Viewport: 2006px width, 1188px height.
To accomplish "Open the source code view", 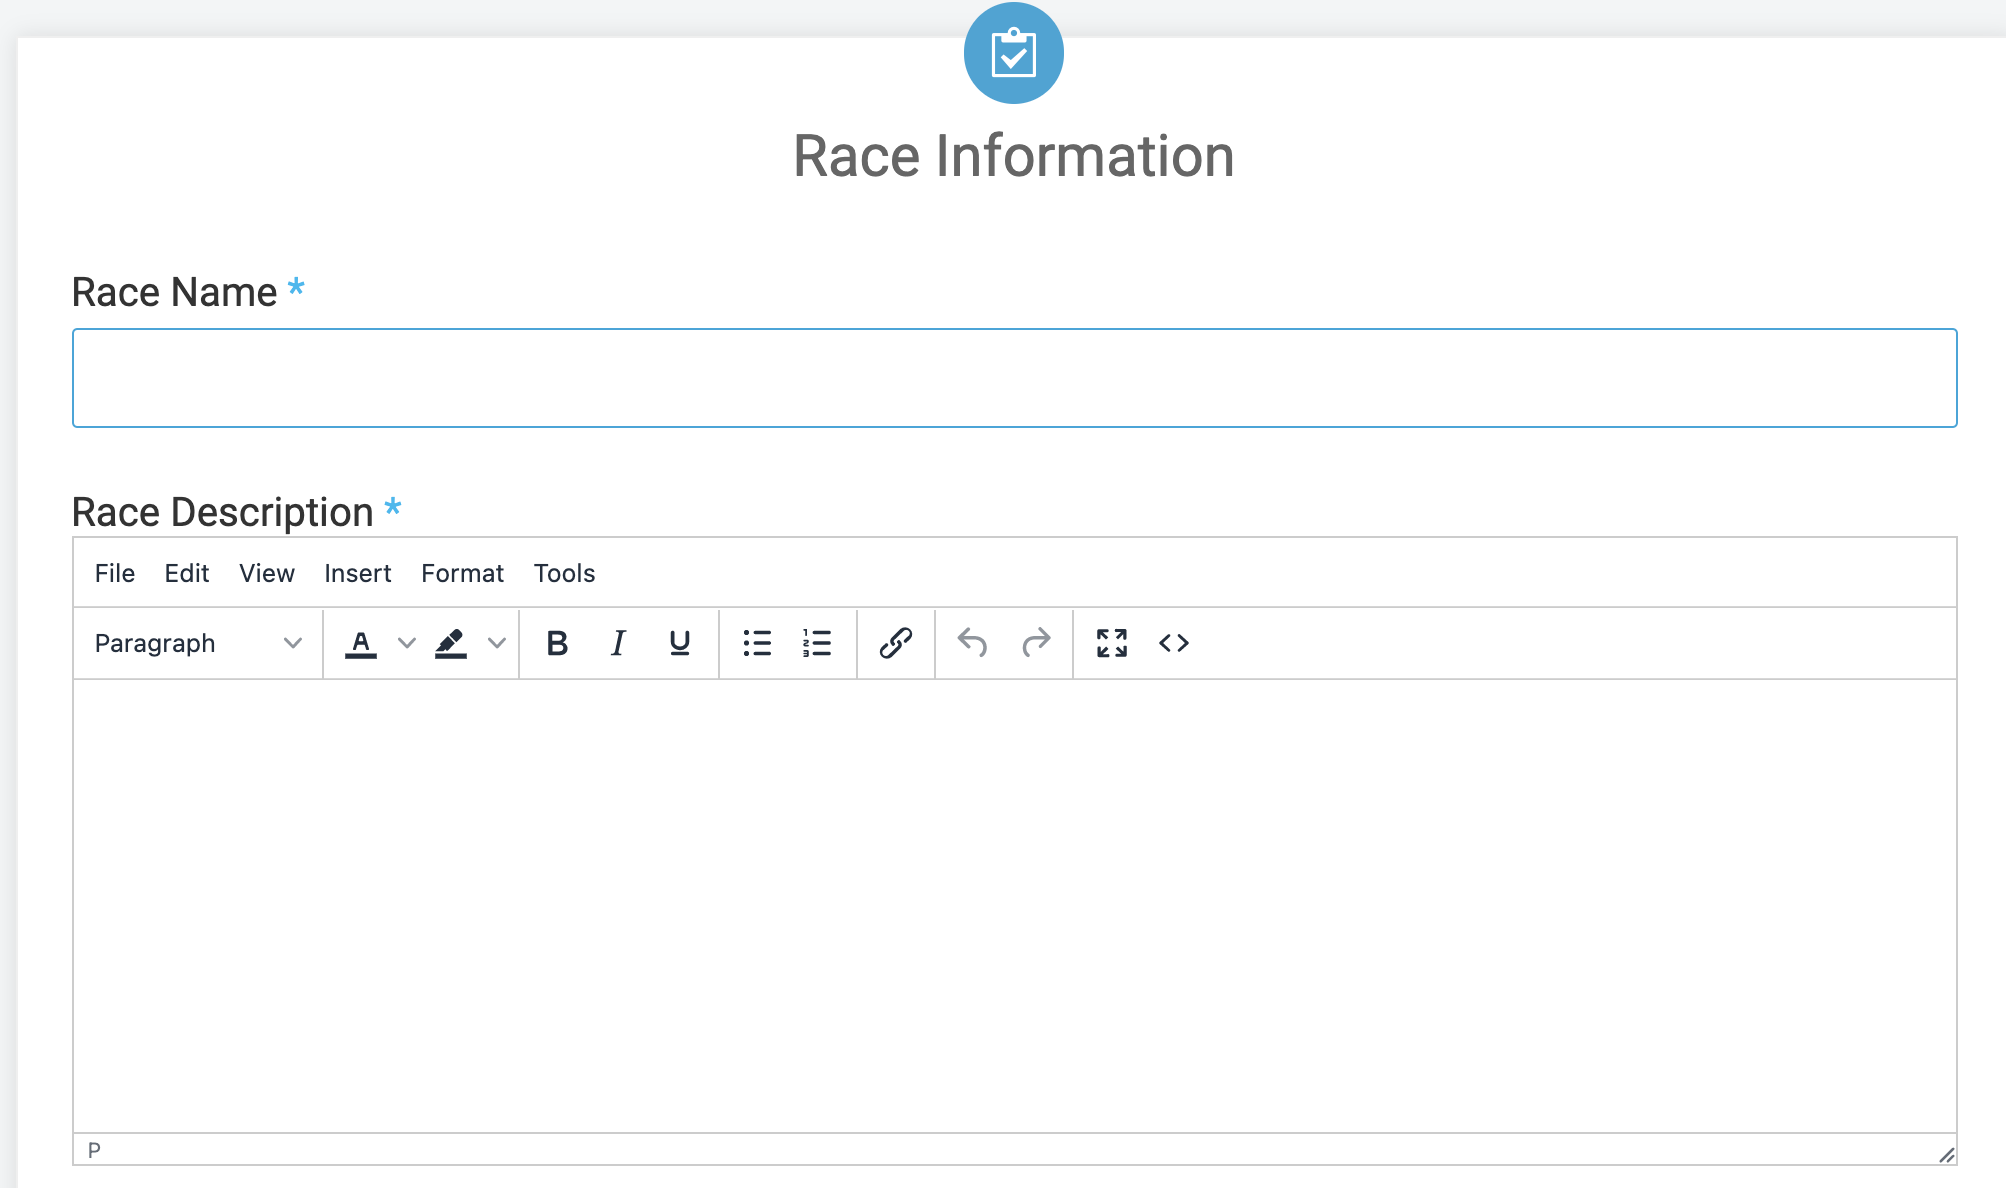I will point(1174,643).
